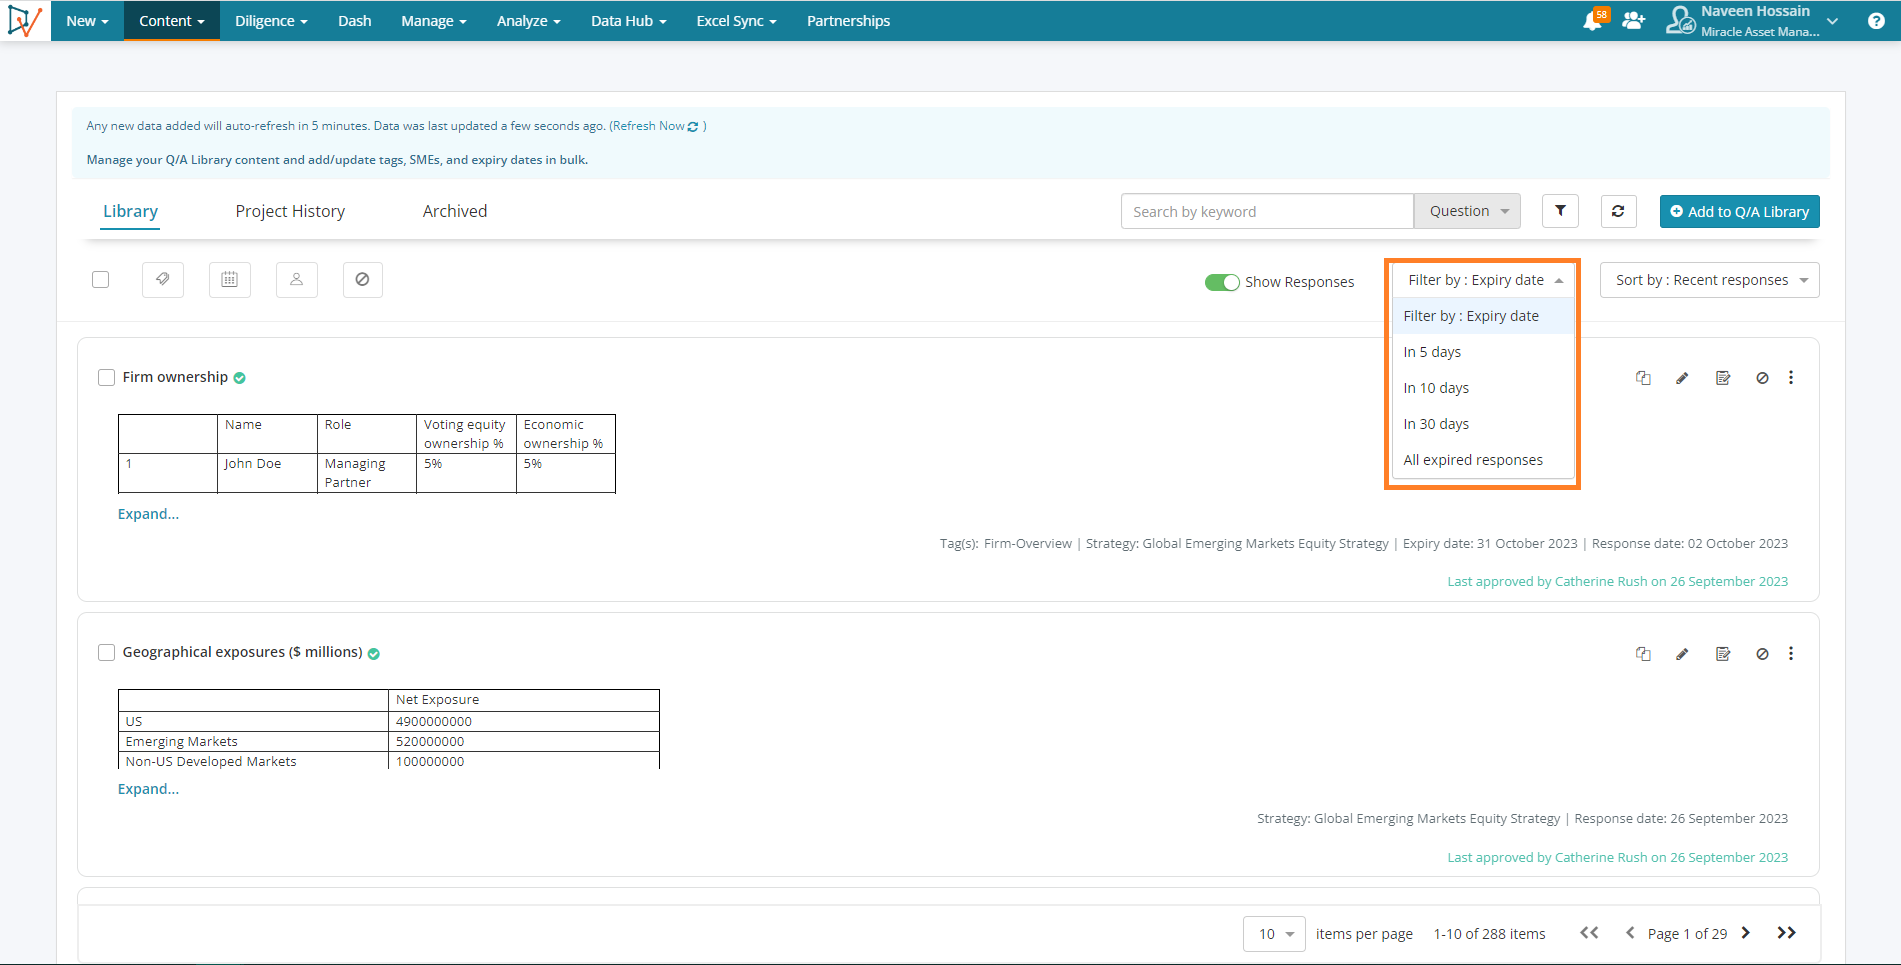The width and height of the screenshot is (1901, 965).
Task: Click the bulk assign SME person icon
Action: point(297,280)
